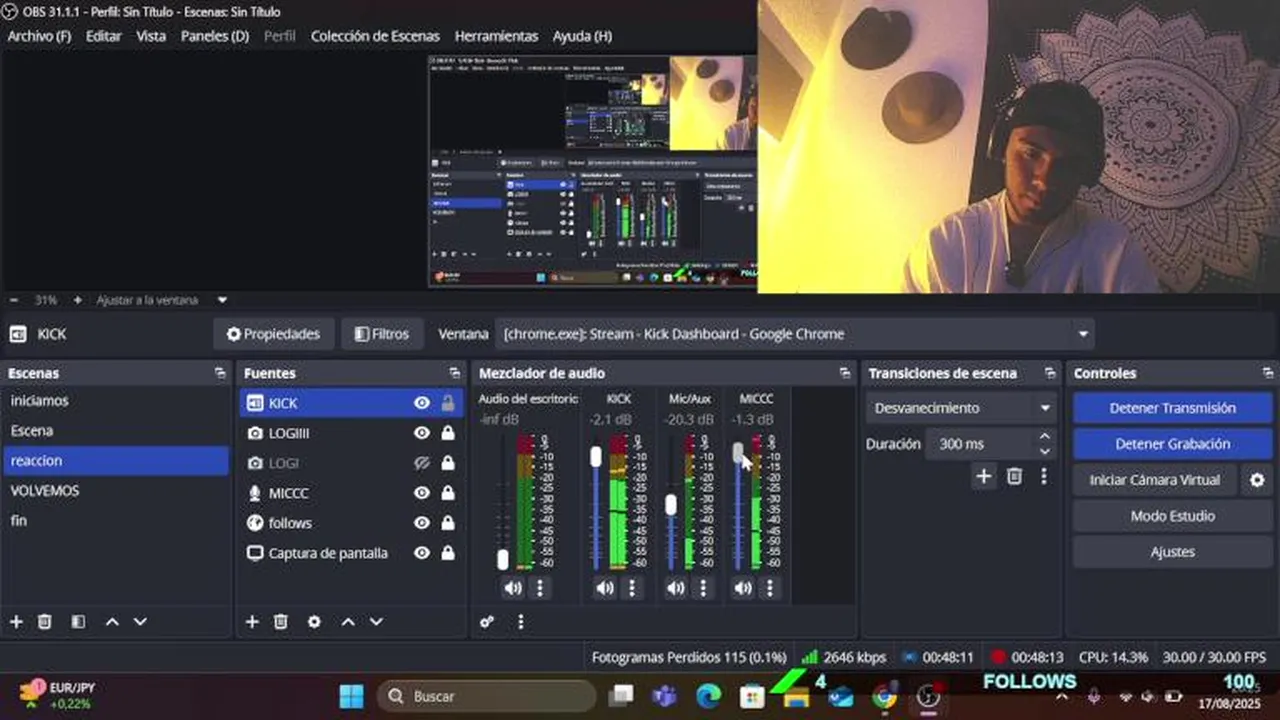Hide the follows source with eye icon
This screenshot has height=720, width=1280.
tap(422, 523)
